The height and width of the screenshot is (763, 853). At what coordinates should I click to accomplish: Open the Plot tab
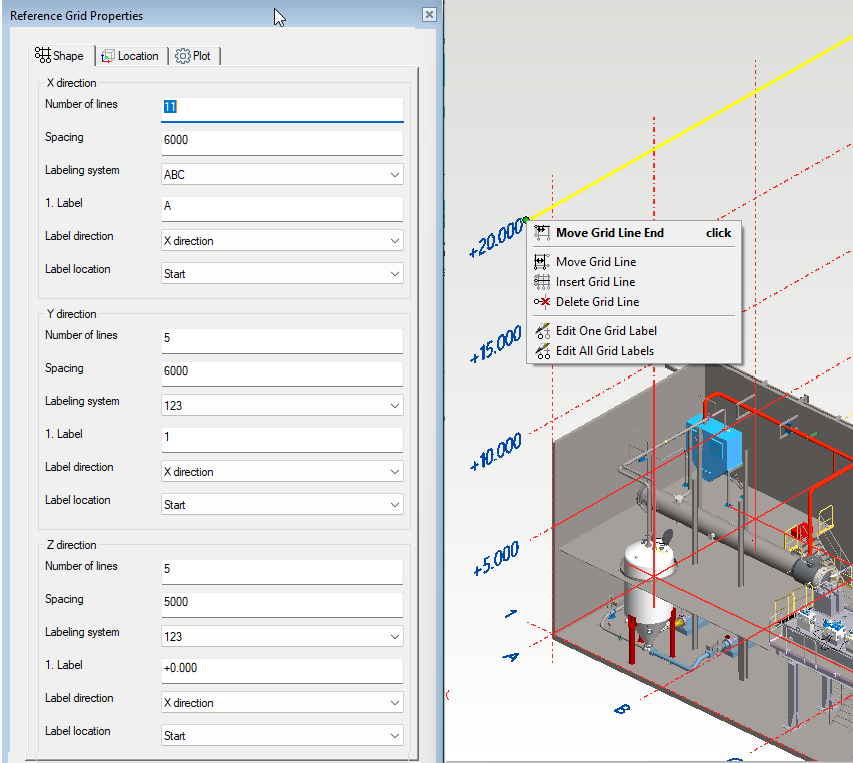193,56
